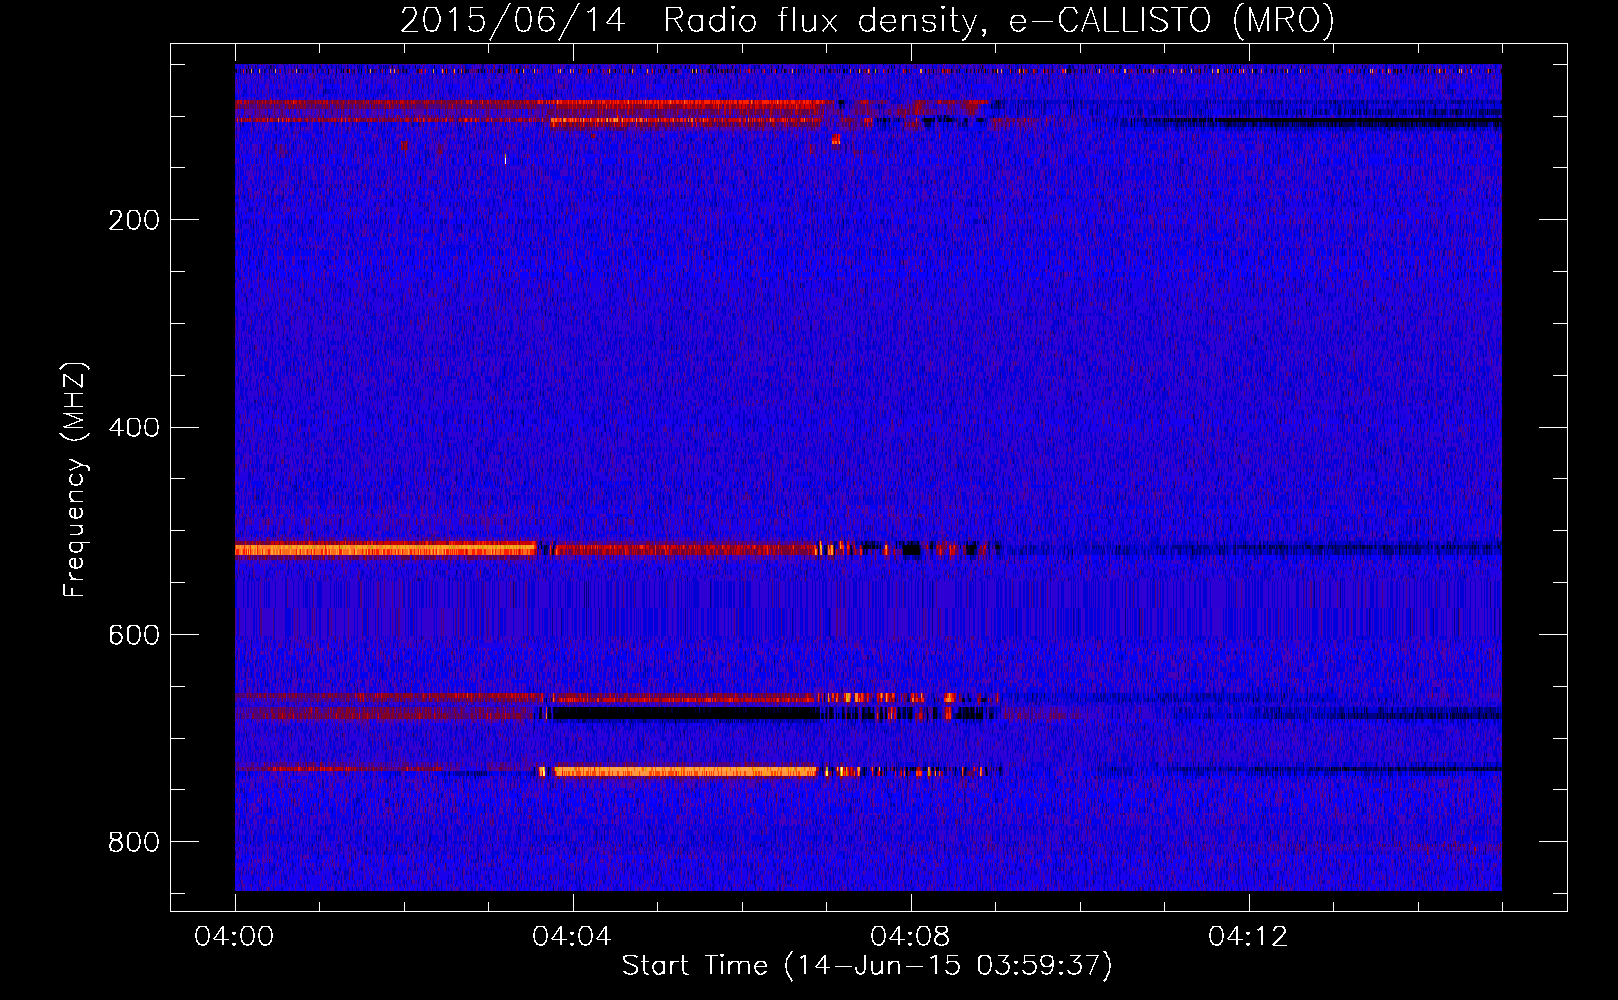The height and width of the screenshot is (1000, 1618).
Task: Click the 200 MHz frequency tick label
Action: tap(134, 220)
